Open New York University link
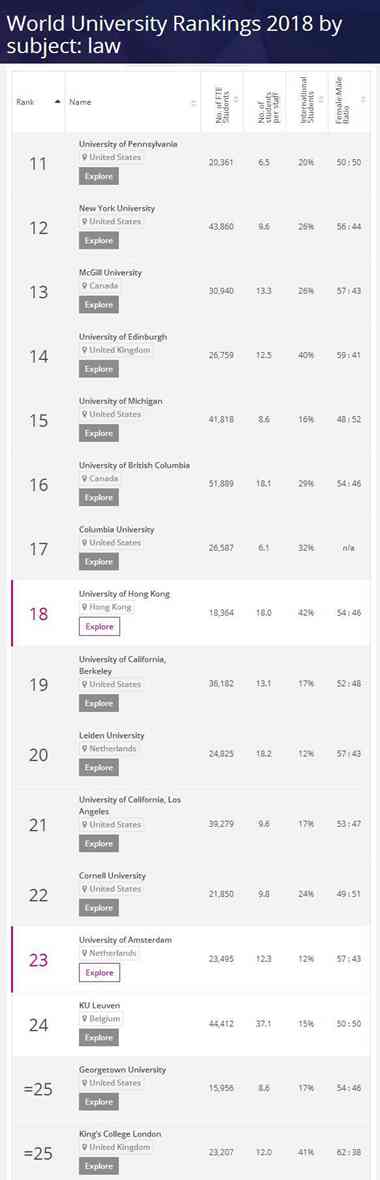This screenshot has height=1180, width=380. click(117, 208)
